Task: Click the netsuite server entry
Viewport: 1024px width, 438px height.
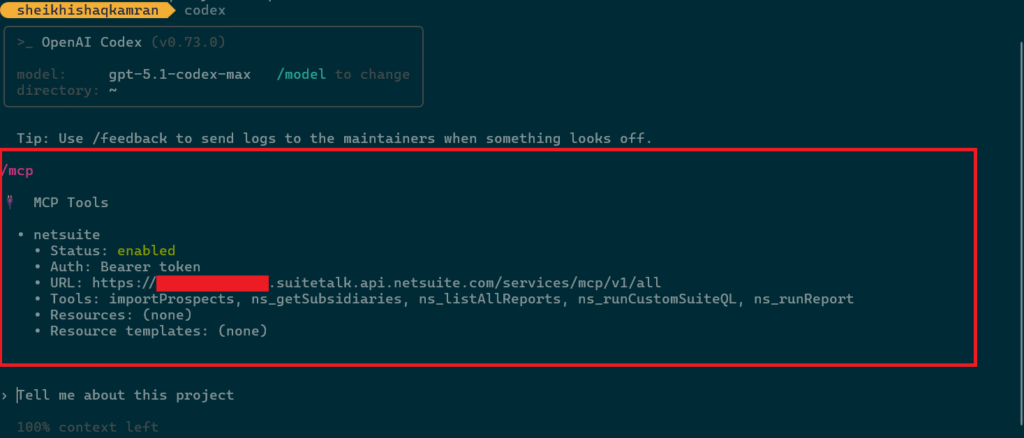Action: click(x=66, y=234)
